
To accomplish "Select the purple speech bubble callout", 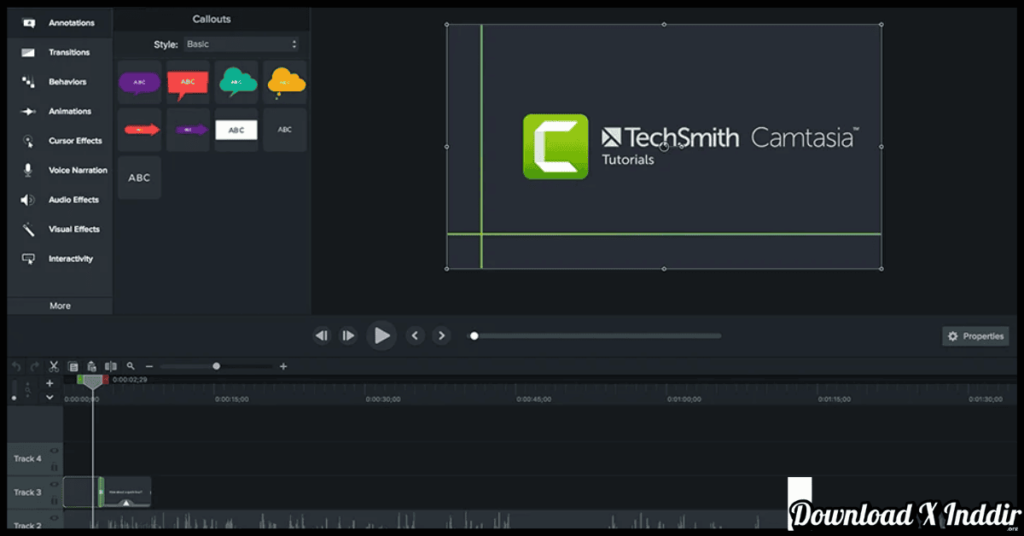I will 140,82.
